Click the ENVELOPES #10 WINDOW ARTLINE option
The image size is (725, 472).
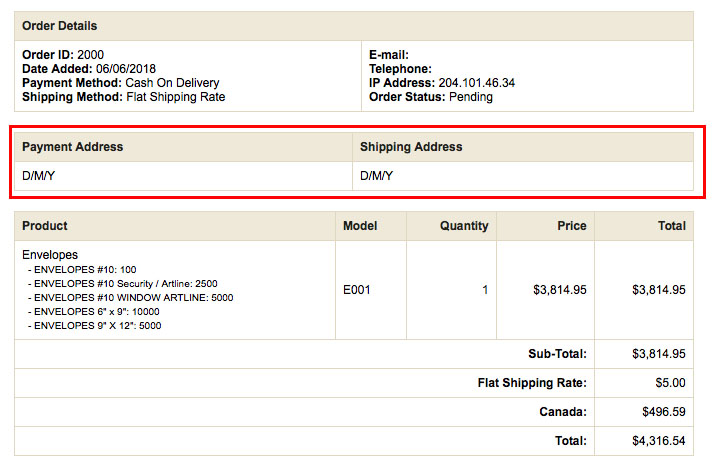tap(131, 298)
